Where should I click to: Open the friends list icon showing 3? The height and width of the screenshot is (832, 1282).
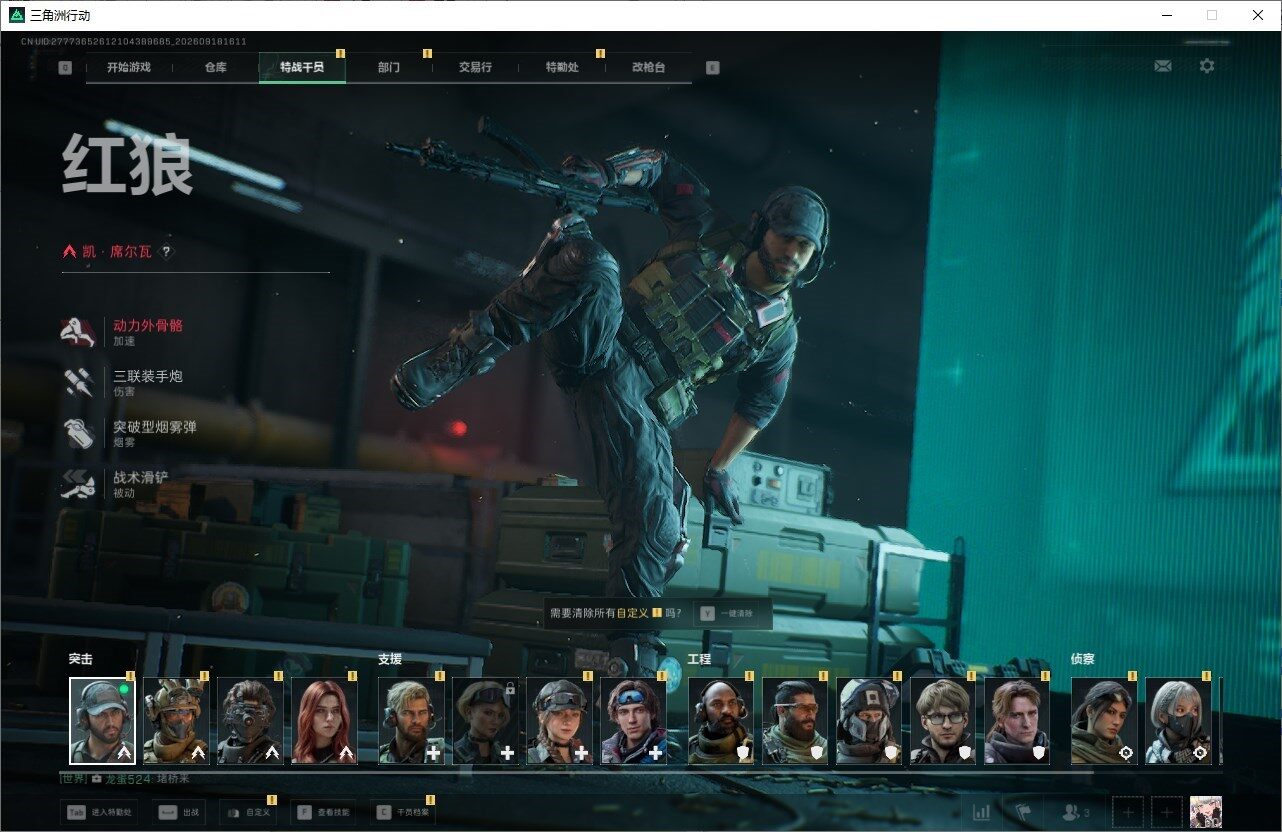click(x=1076, y=813)
